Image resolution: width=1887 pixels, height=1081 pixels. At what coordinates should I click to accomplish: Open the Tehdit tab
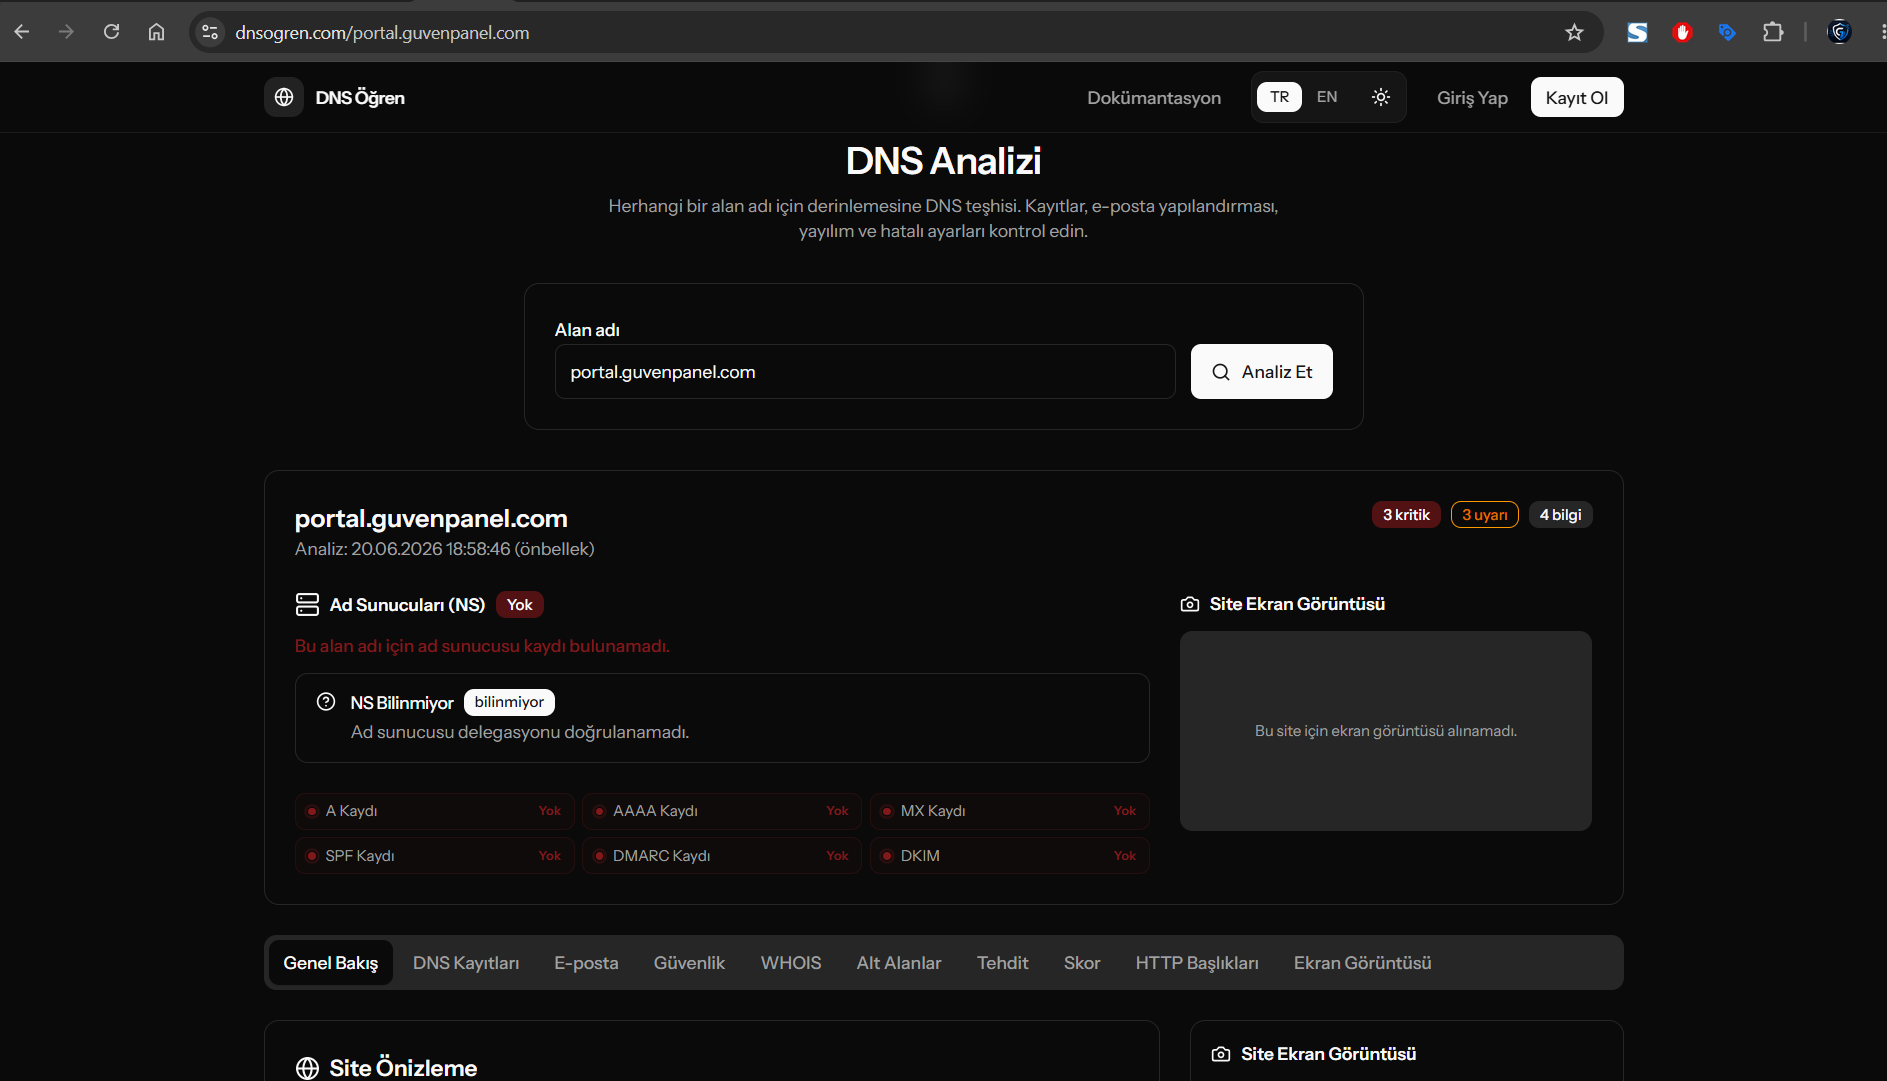click(1002, 963)
